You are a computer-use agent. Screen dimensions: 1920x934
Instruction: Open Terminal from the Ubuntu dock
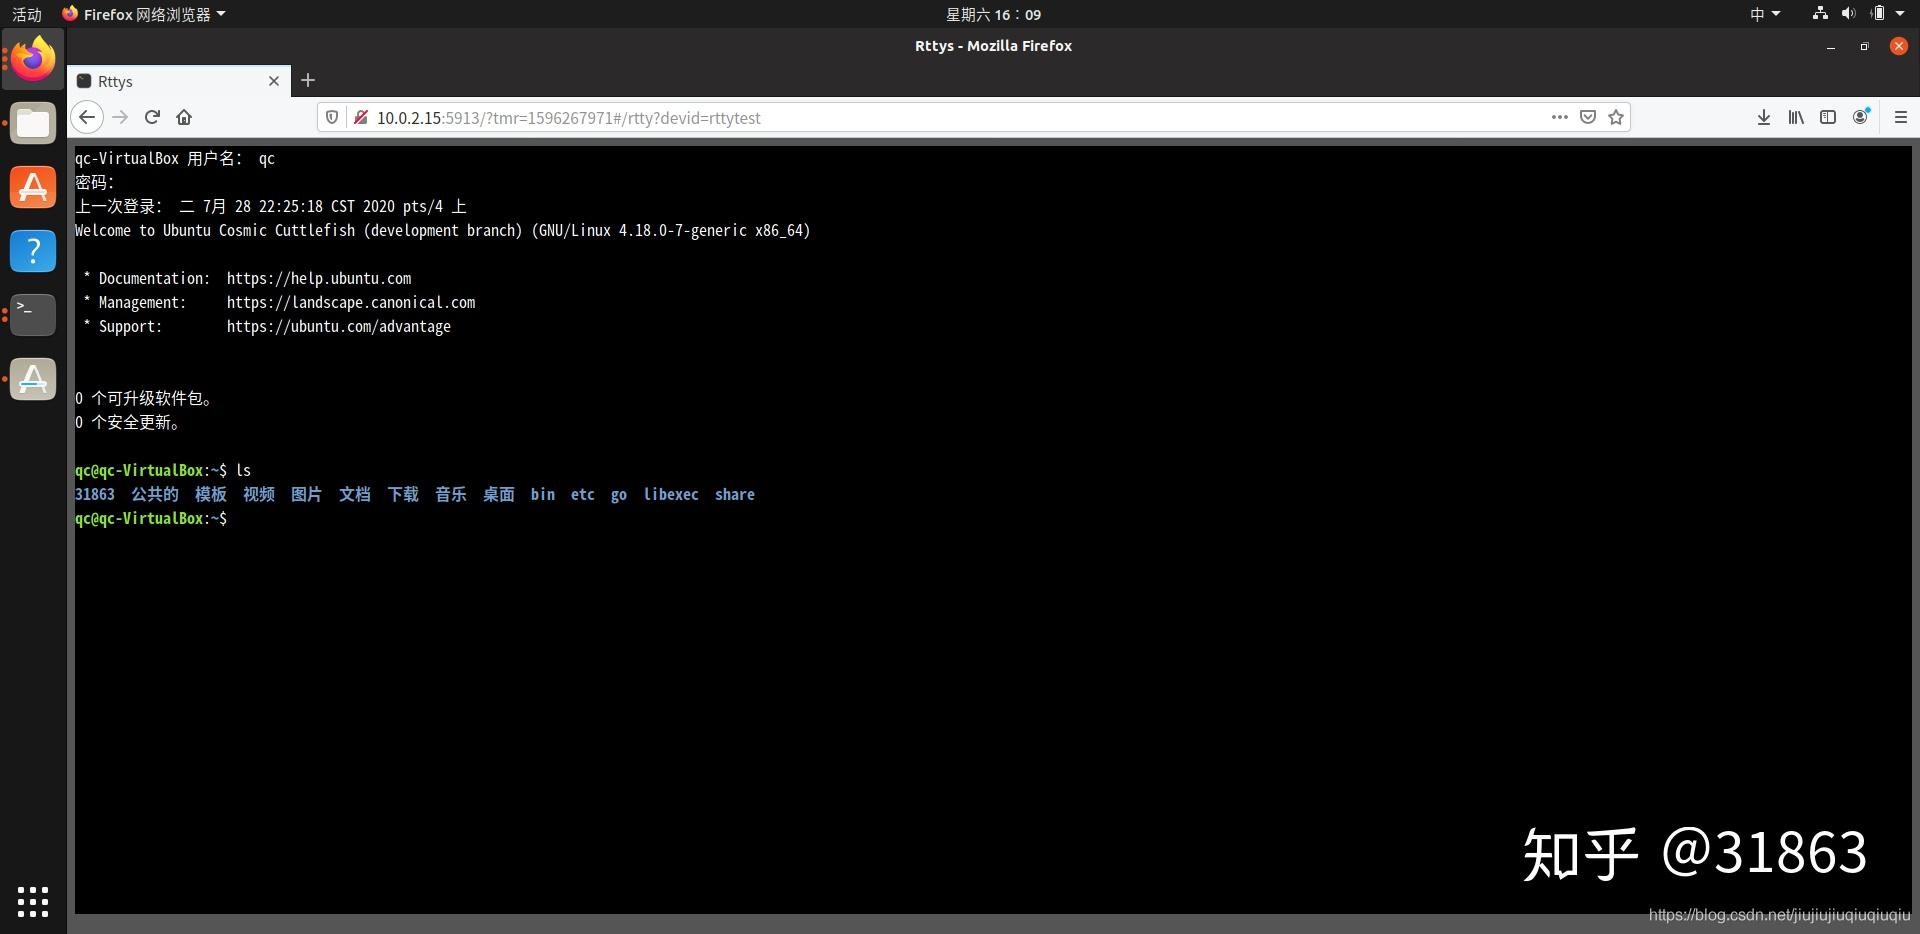33,314
